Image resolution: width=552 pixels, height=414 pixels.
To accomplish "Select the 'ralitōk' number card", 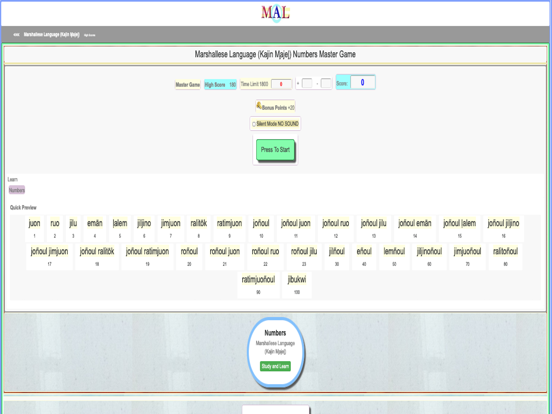I will [x=199, y=228].
